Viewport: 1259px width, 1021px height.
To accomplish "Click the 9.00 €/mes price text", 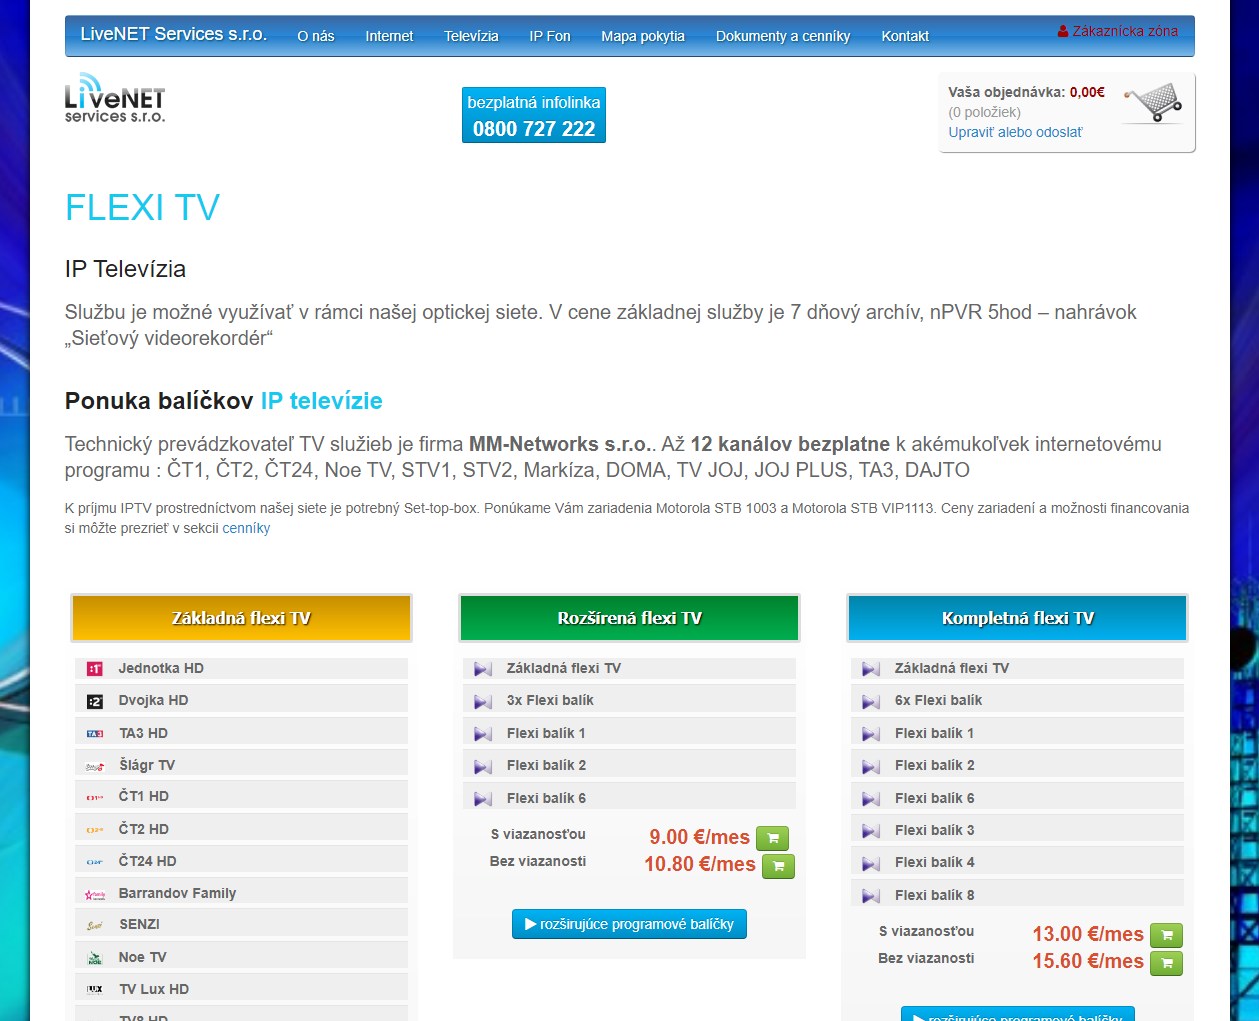I will 699,837.
